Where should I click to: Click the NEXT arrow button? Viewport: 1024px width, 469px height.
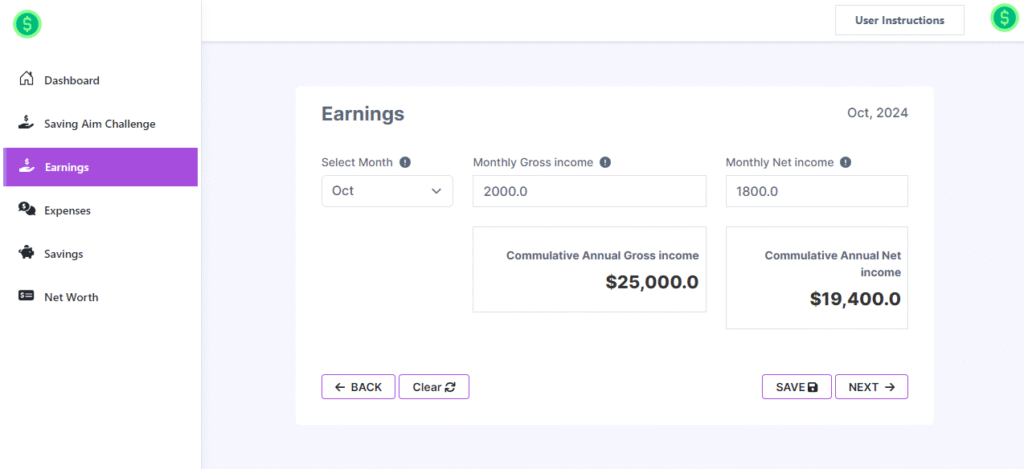click(x=871, y=387)
